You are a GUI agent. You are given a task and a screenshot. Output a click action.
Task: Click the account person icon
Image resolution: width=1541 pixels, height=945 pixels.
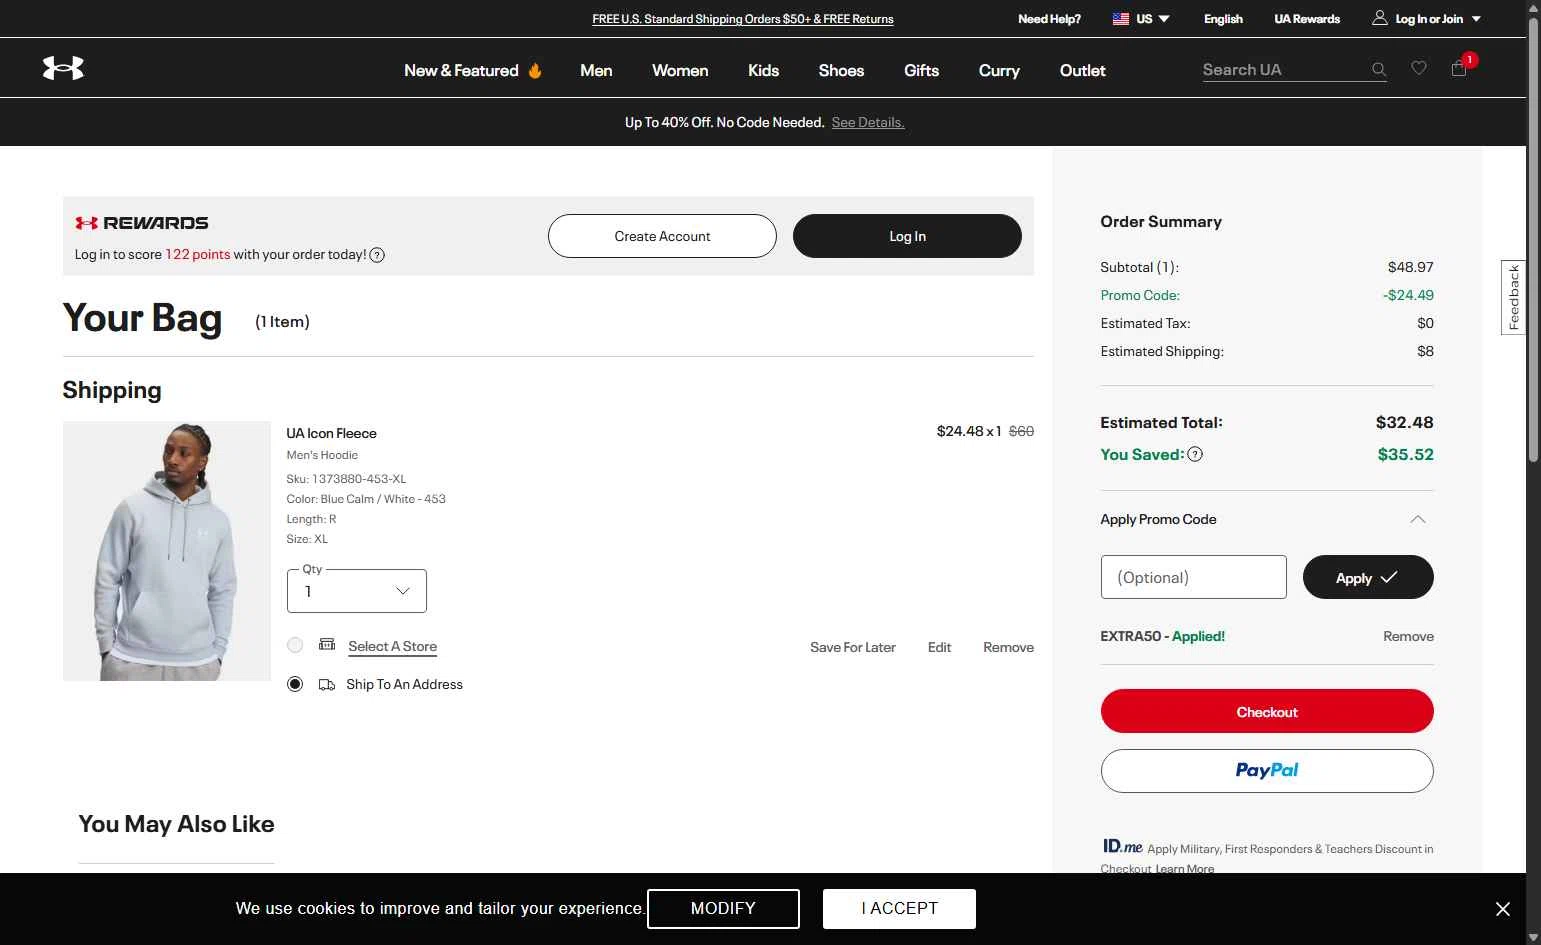(1380, 18)
